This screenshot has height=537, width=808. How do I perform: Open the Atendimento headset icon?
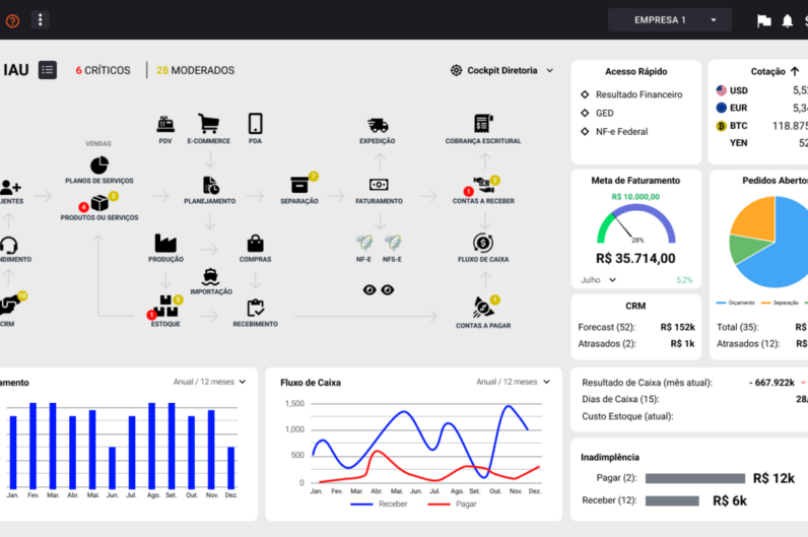click(9, 244)
